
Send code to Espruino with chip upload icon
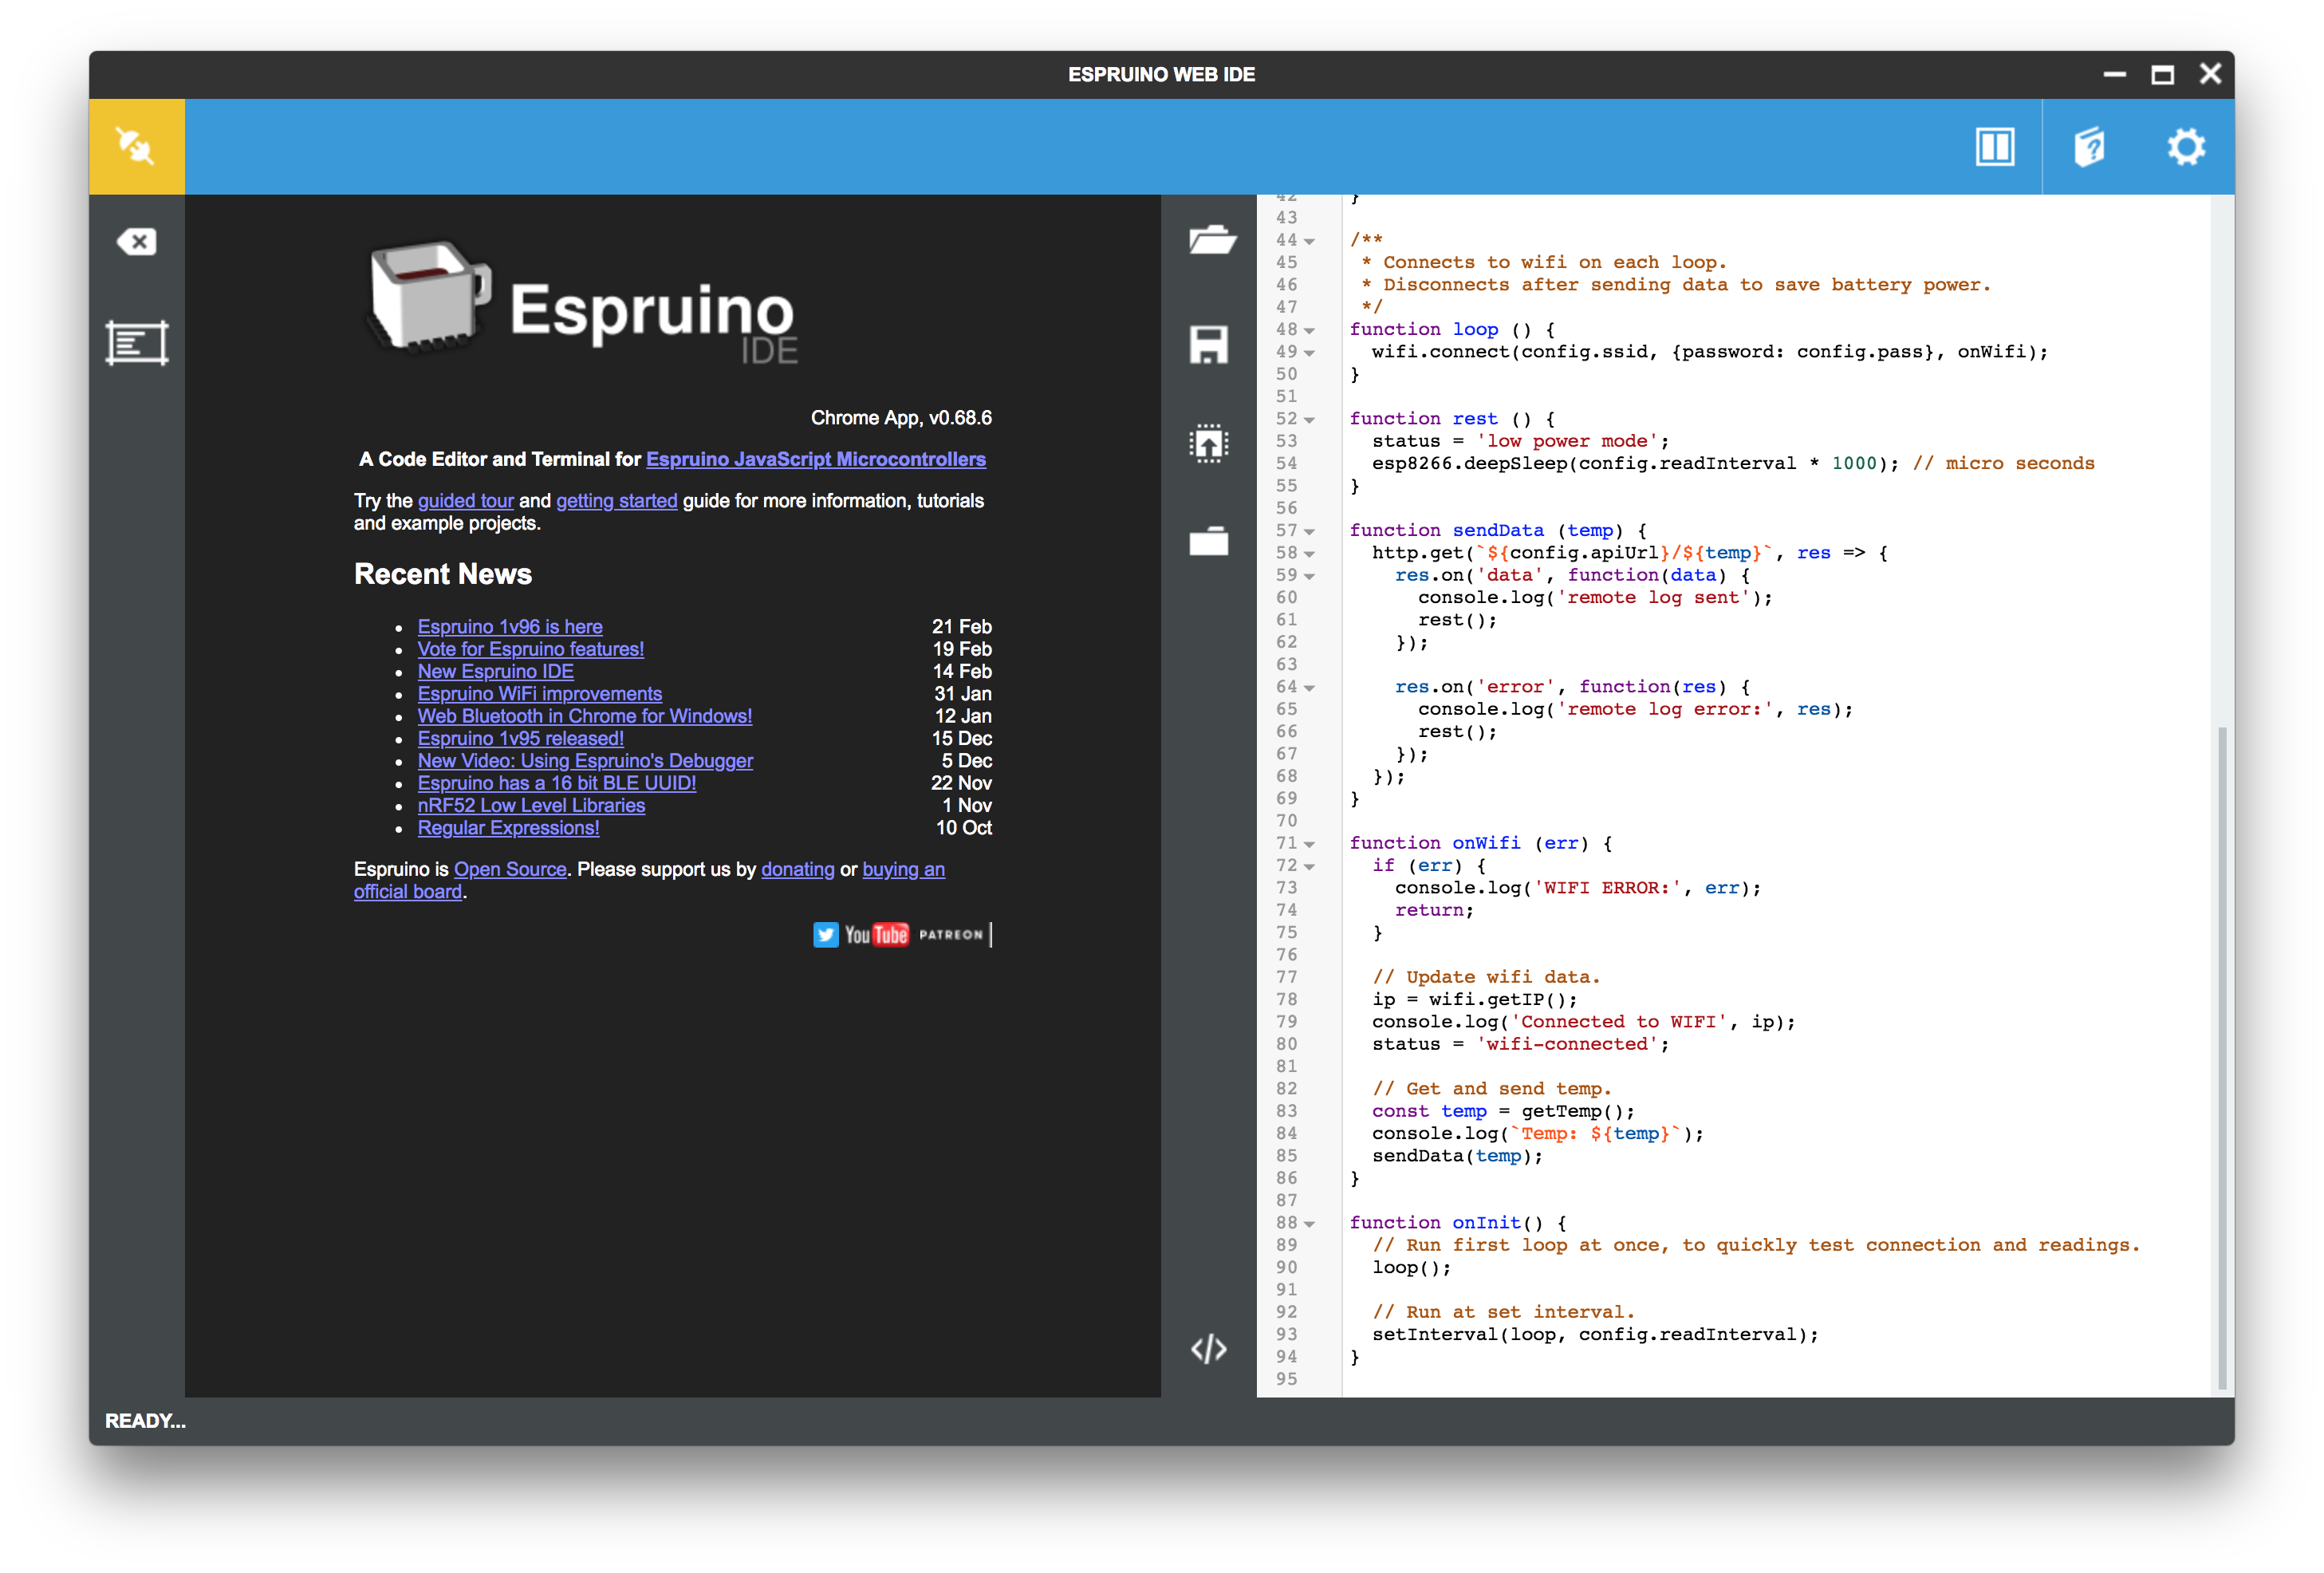coord(1209,443)
